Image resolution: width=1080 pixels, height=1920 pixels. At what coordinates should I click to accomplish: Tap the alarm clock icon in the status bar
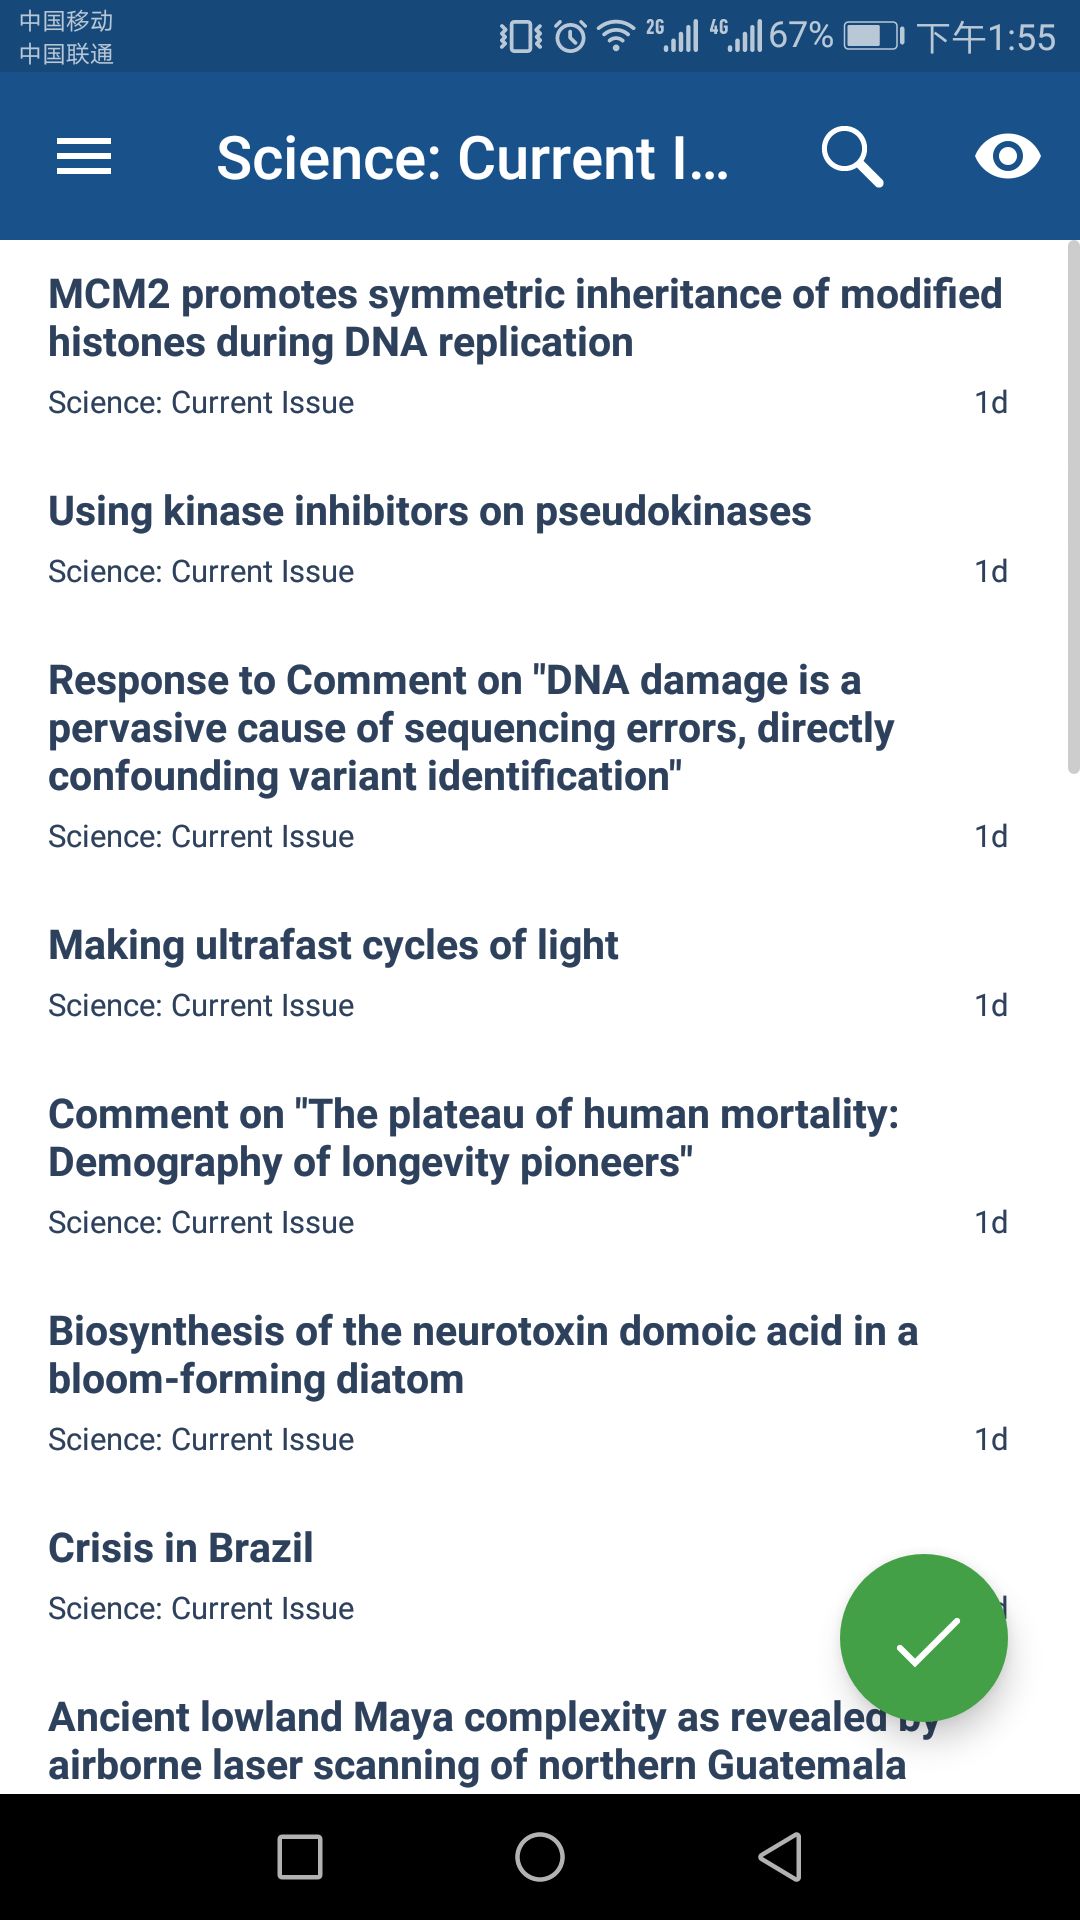[571, 37]
